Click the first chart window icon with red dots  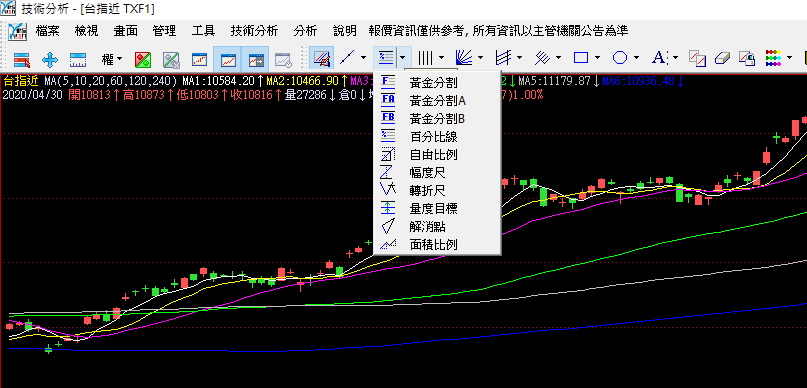pos(199,59)
